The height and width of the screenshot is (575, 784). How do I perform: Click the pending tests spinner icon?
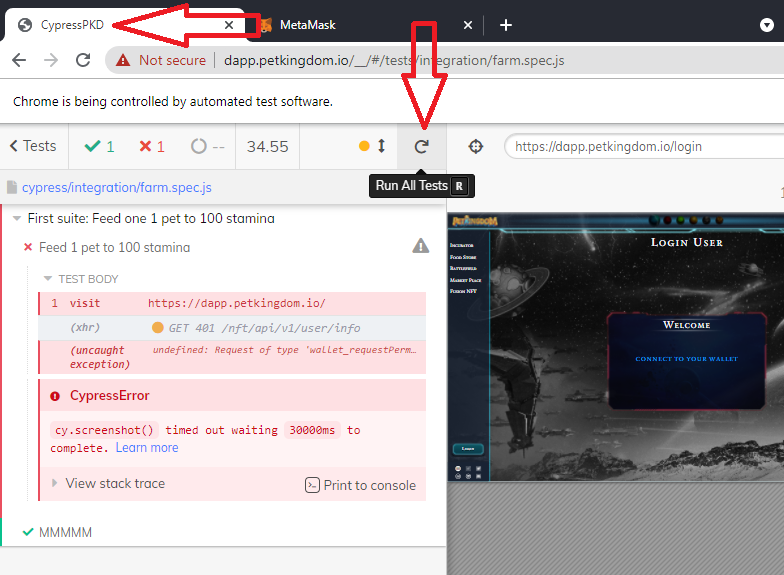pos(198,146)
